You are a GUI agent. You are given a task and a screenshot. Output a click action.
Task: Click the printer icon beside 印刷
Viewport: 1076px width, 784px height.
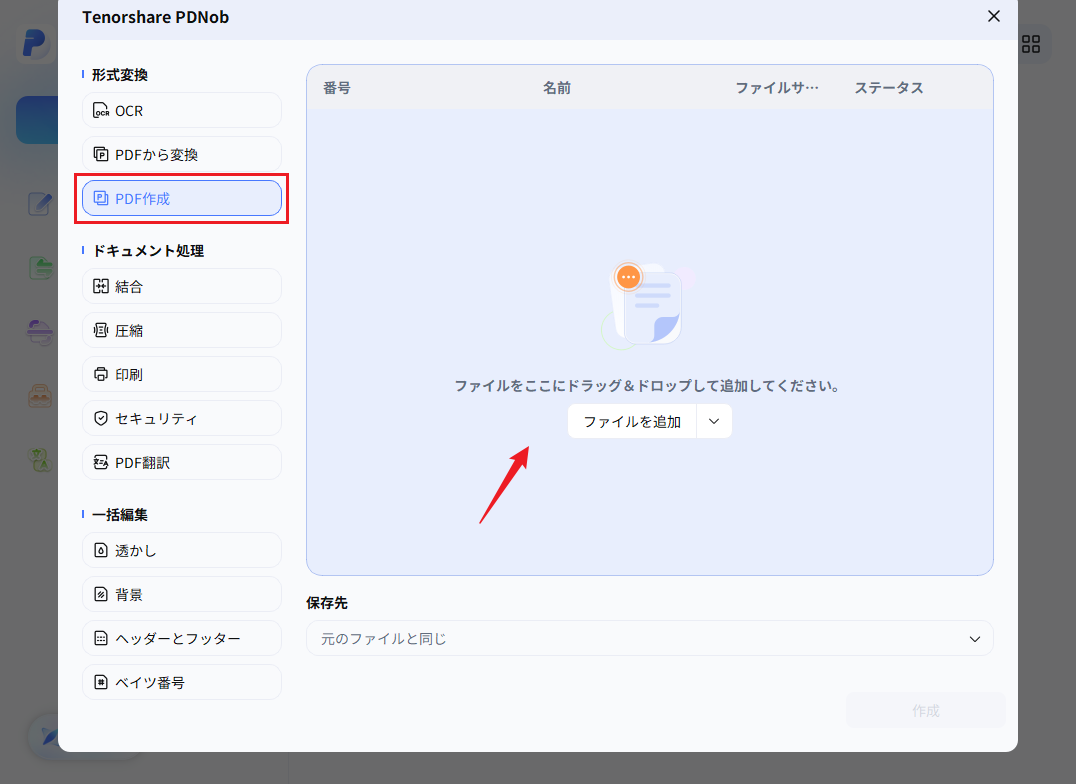(x=101, y=374)
